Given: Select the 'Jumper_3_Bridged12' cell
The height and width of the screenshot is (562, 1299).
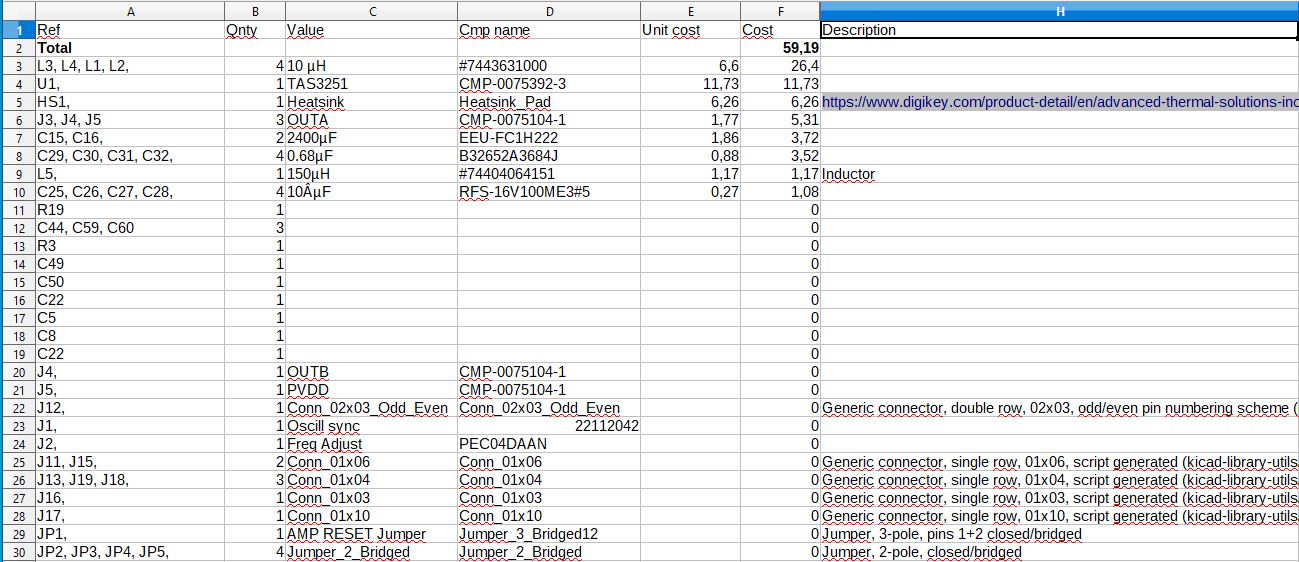Looking at the screenshot, I should [x=549, y=534].
